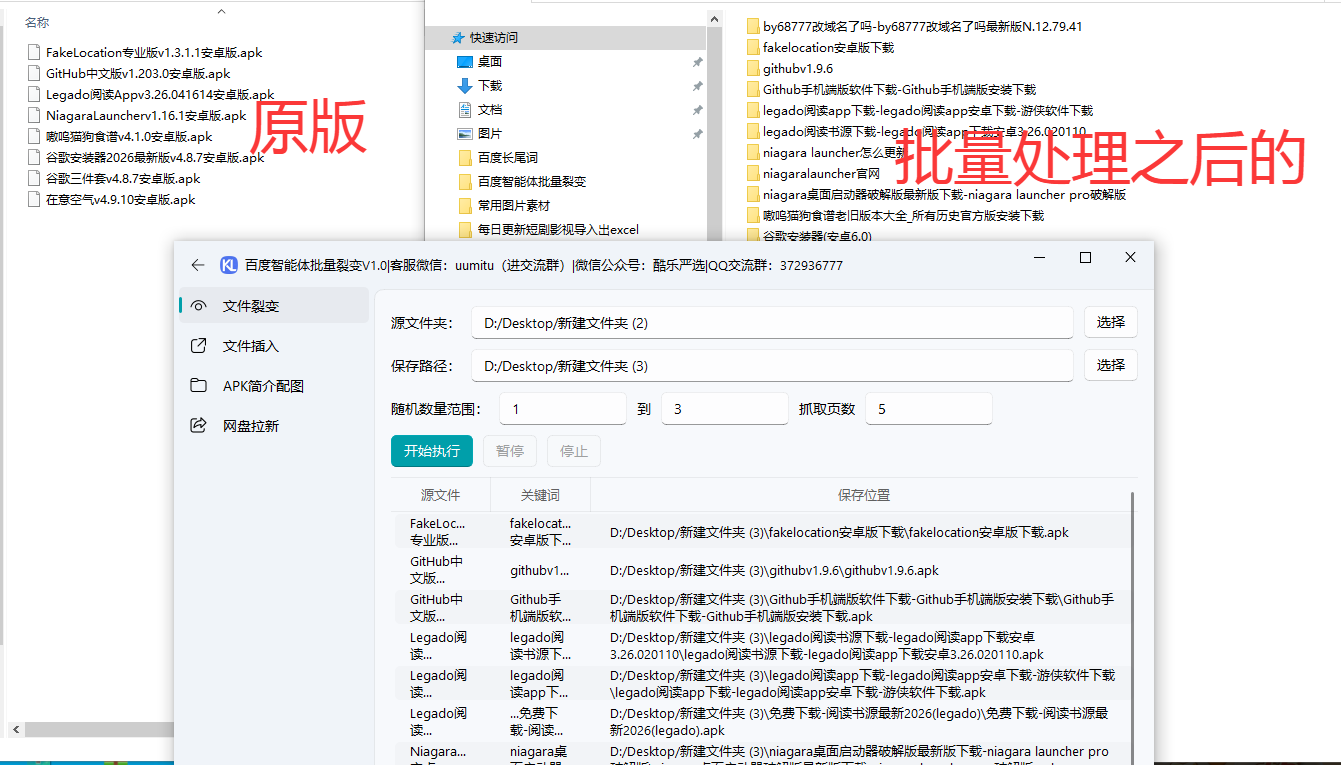The width and height of the screenshot is (1341, 765).
Task: Click the export icon beside 文件插入
Action: [x=199, y=346]
